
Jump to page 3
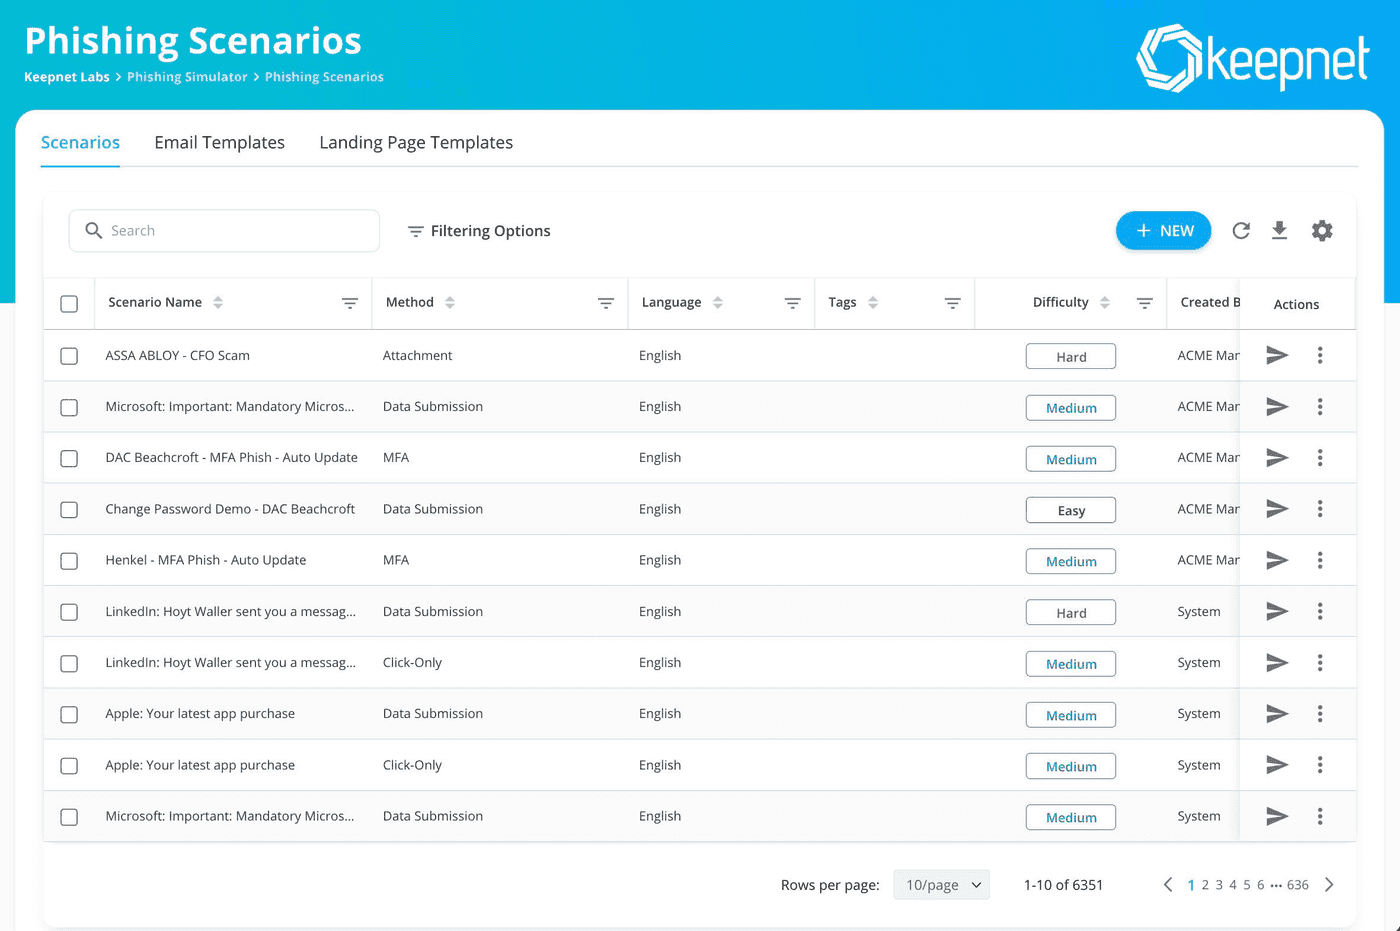click(1219, 885)
